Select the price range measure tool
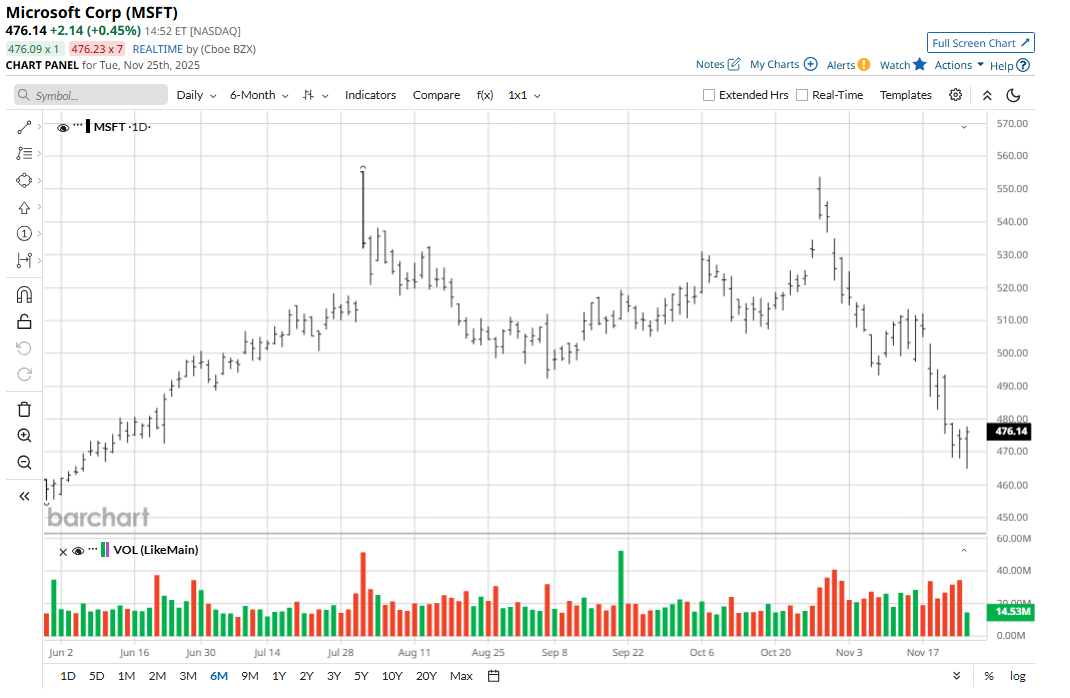The image size is (1070, 698). point(24,260)
